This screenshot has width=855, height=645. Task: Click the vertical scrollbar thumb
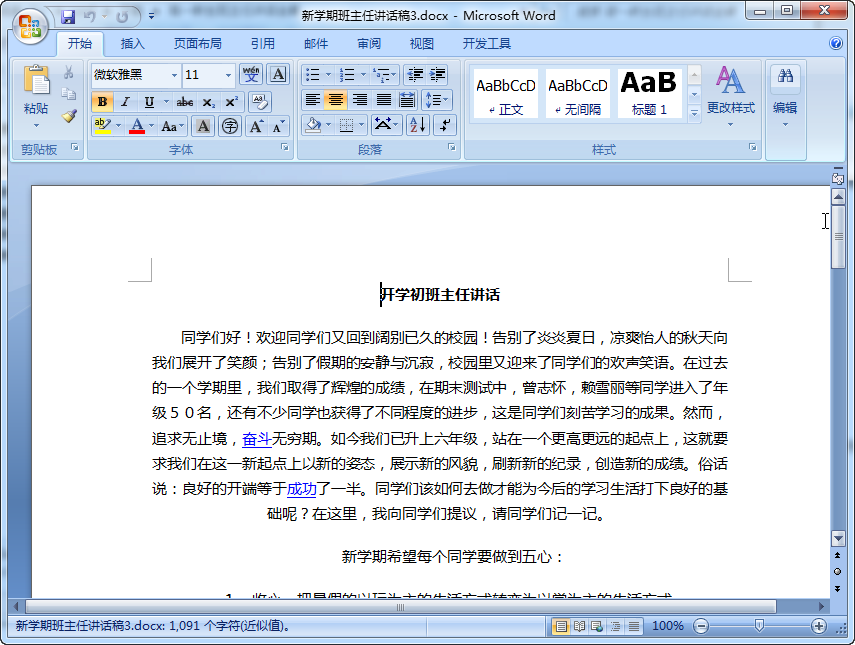(838, 237)
